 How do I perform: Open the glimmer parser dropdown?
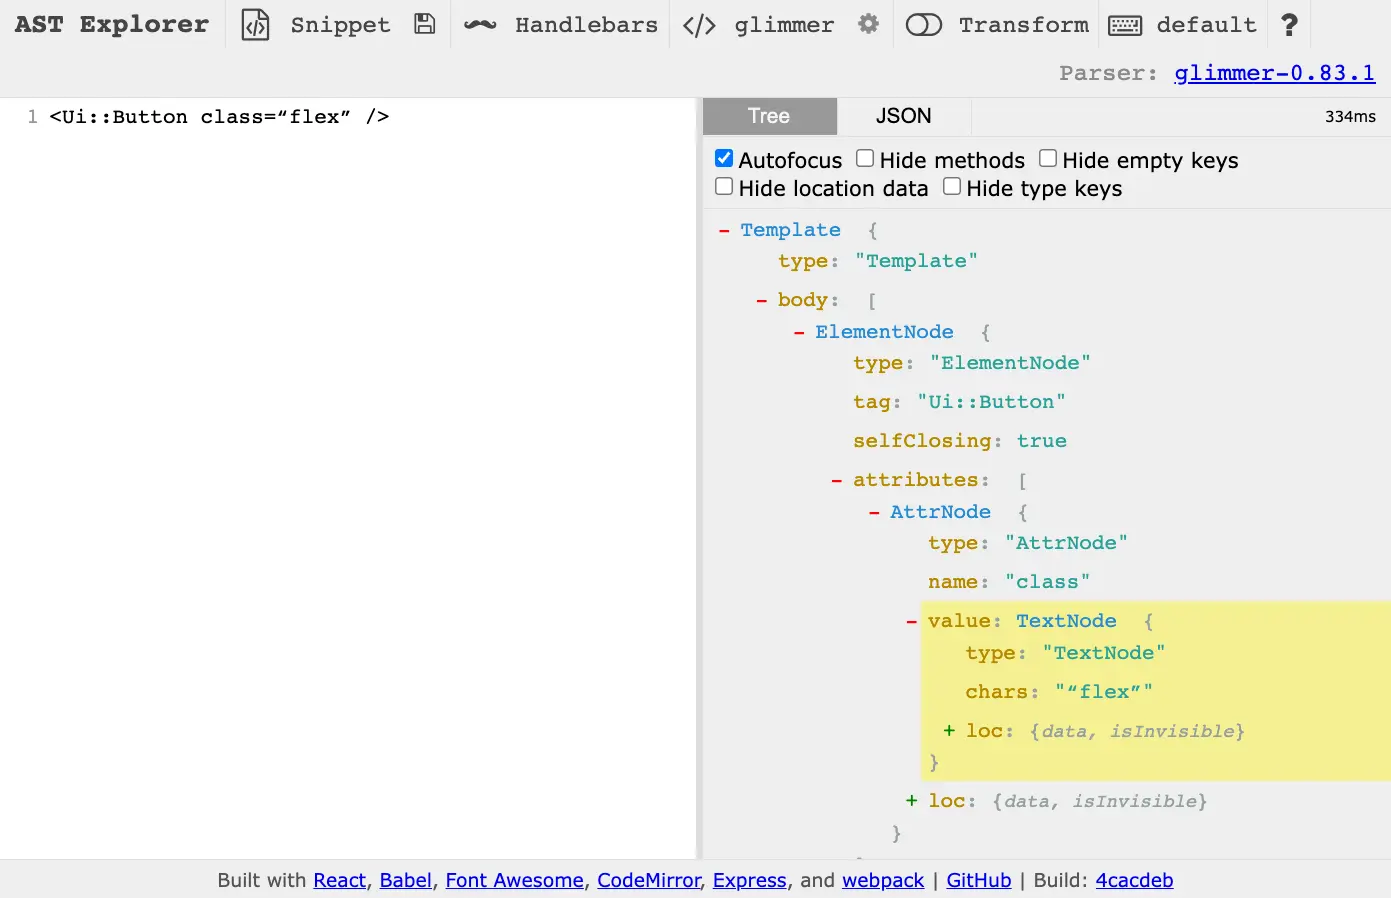point(784,25)
